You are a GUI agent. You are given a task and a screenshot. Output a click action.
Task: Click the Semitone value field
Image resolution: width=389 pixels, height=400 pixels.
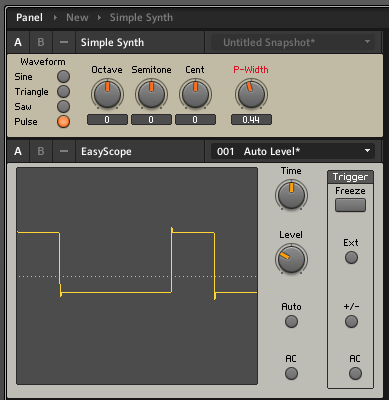pos(151,120)
